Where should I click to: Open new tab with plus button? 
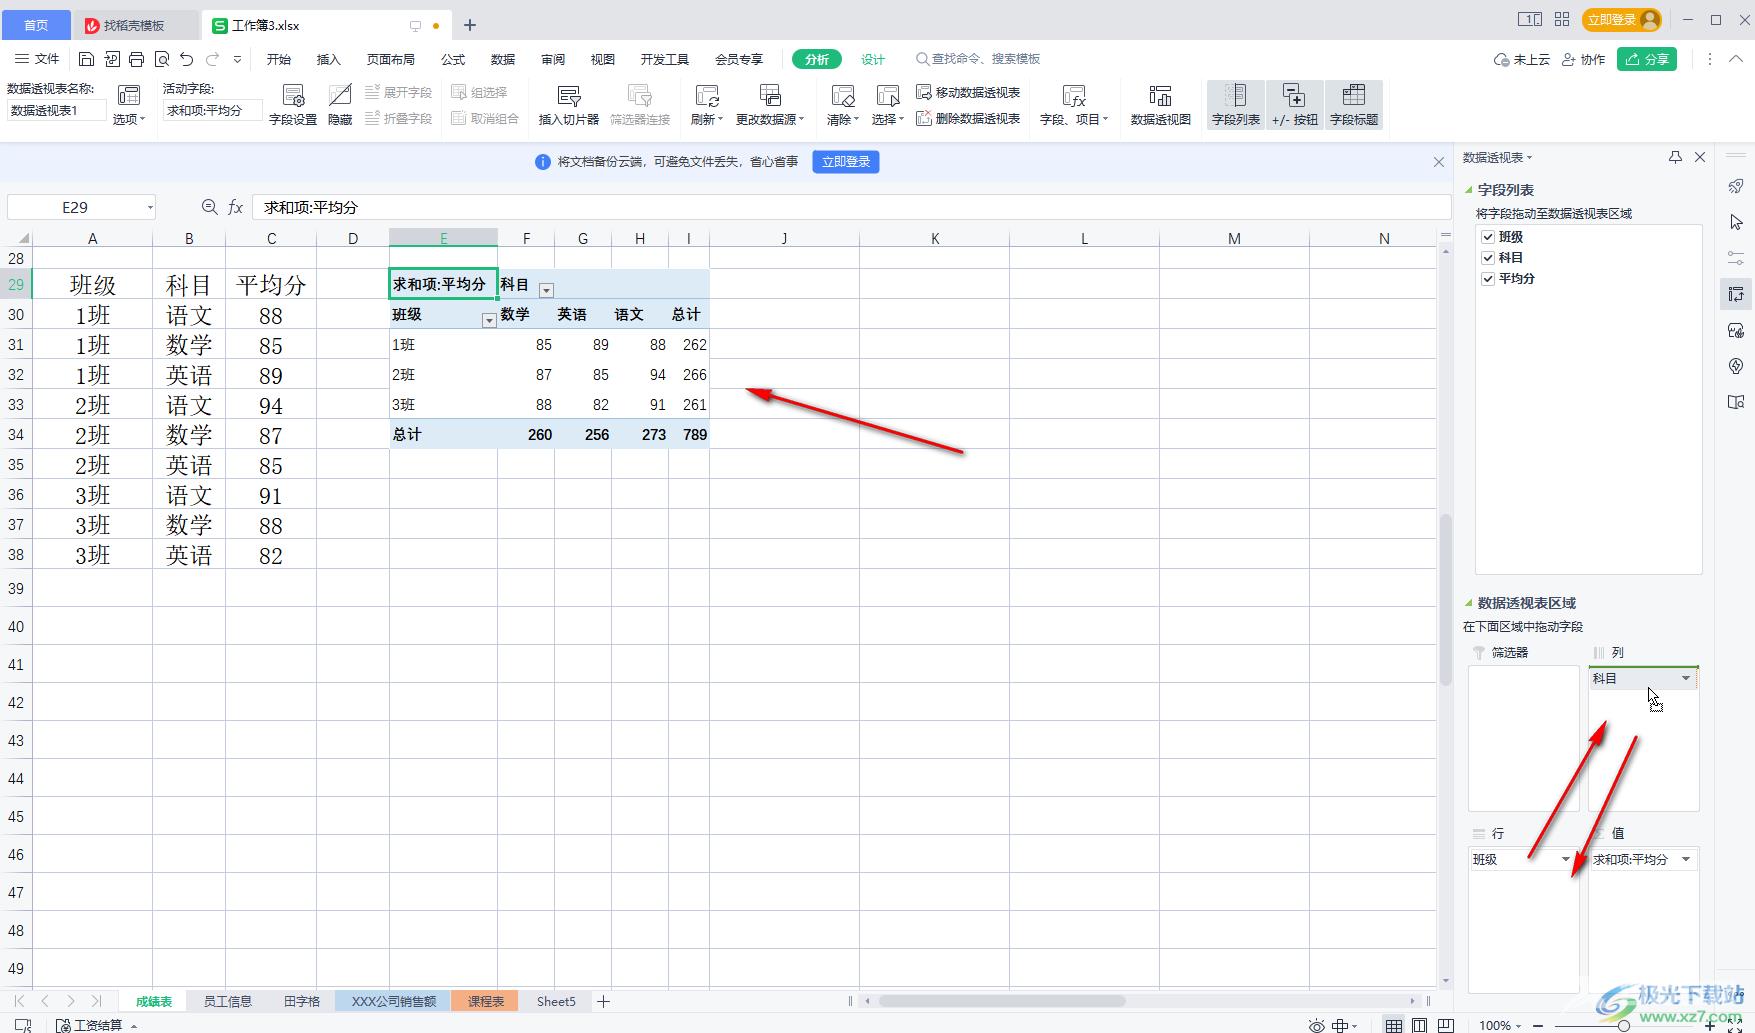[470, 25]
